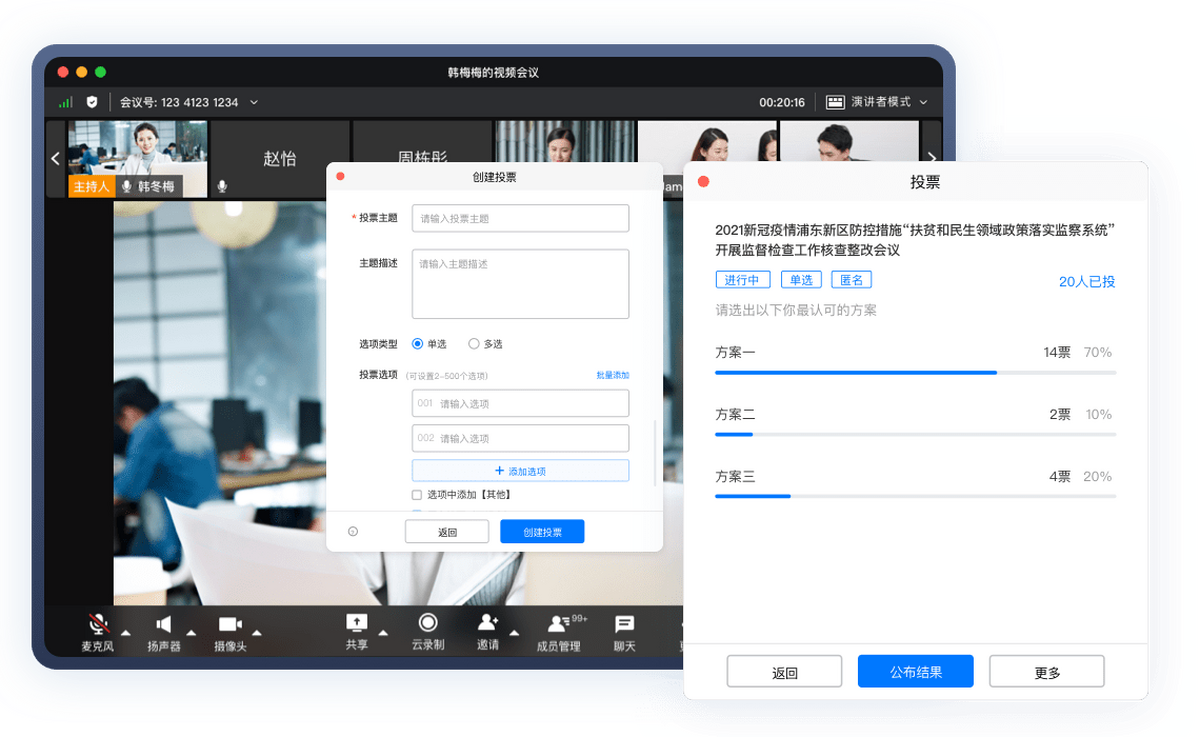The height and width of the screenshot is (737, 1200).
Task: Select multiple-choice (多选) radio button
Action: 474,344
